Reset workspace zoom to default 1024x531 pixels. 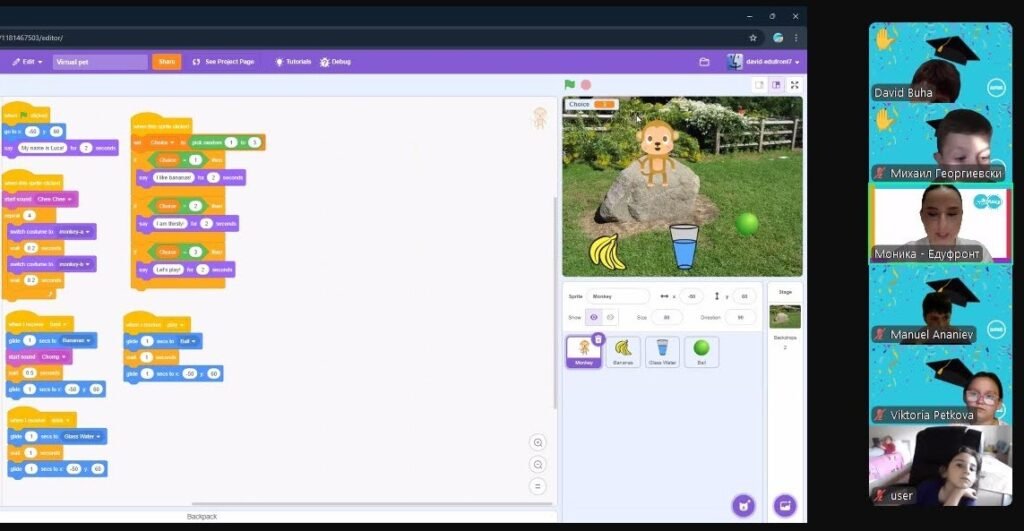(x=537, y=487)
